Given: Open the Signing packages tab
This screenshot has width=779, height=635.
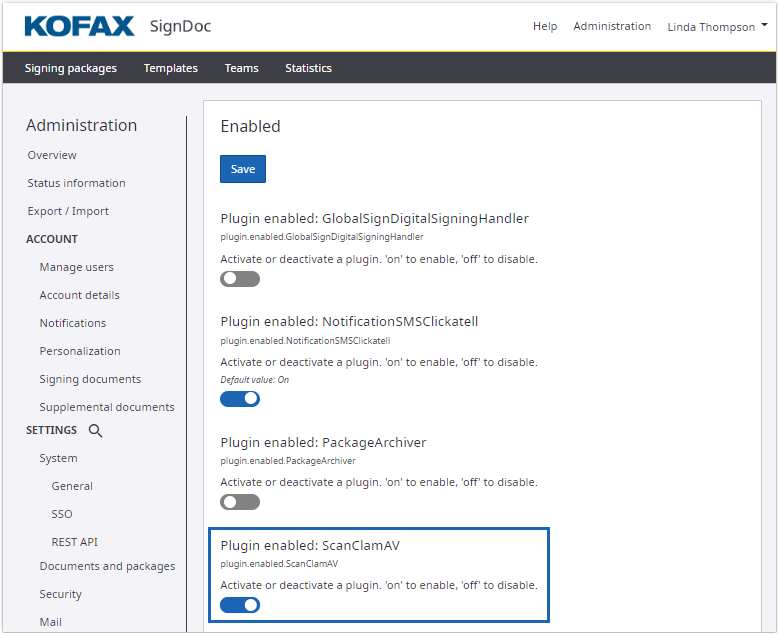Looking at the screenshot, I should click(x=71, y=68).
